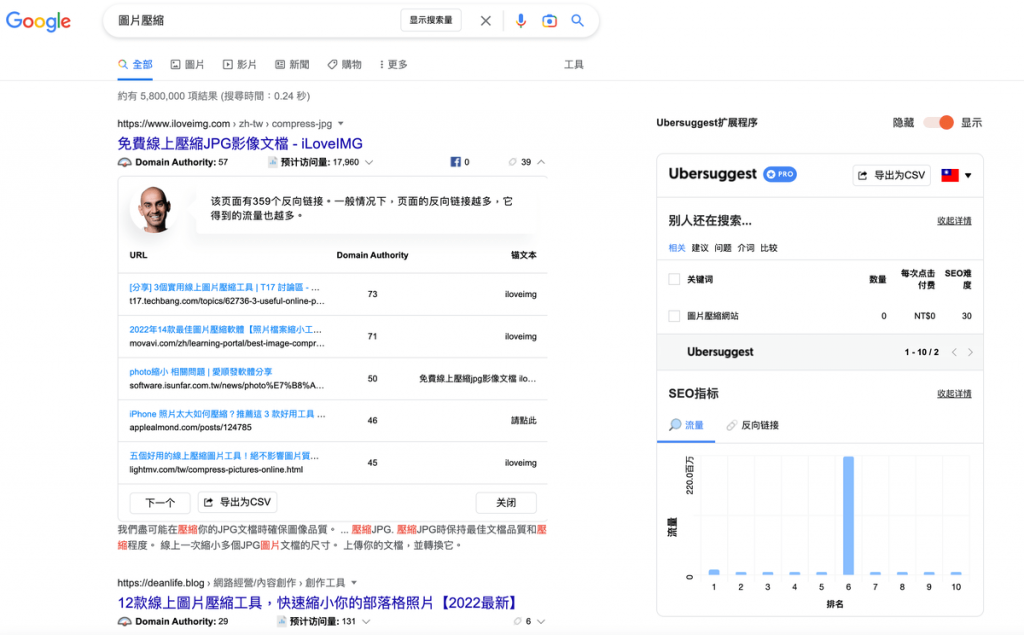Open the Taiwan flag country dropdown
Image resolution: width=1024 pixels, height=635 pixels.
coord(956,175)
